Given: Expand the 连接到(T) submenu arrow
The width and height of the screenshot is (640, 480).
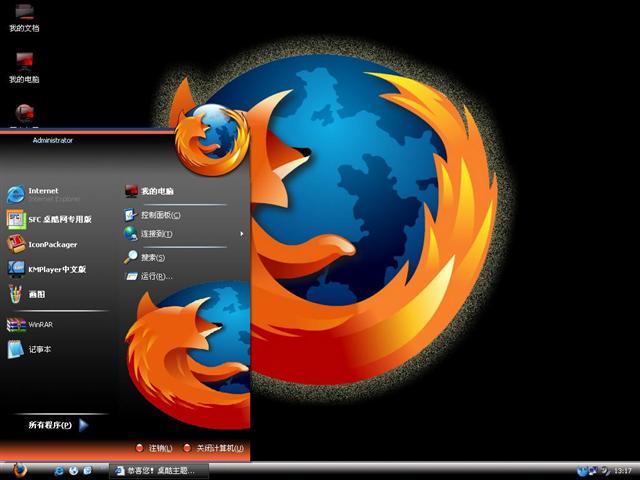Looking at the screenshot, I should tap(242, 234).
